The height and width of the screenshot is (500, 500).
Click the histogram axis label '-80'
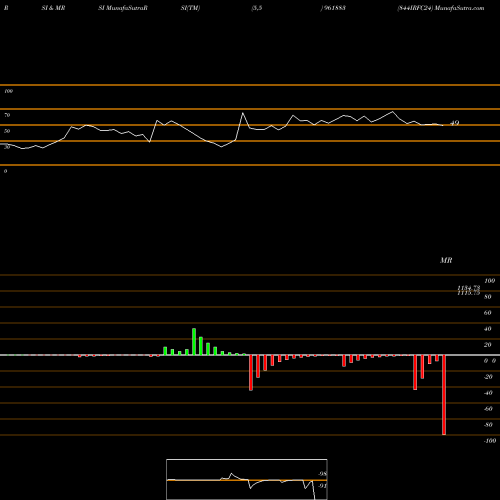pyautogui.click(x=488, y=425)
